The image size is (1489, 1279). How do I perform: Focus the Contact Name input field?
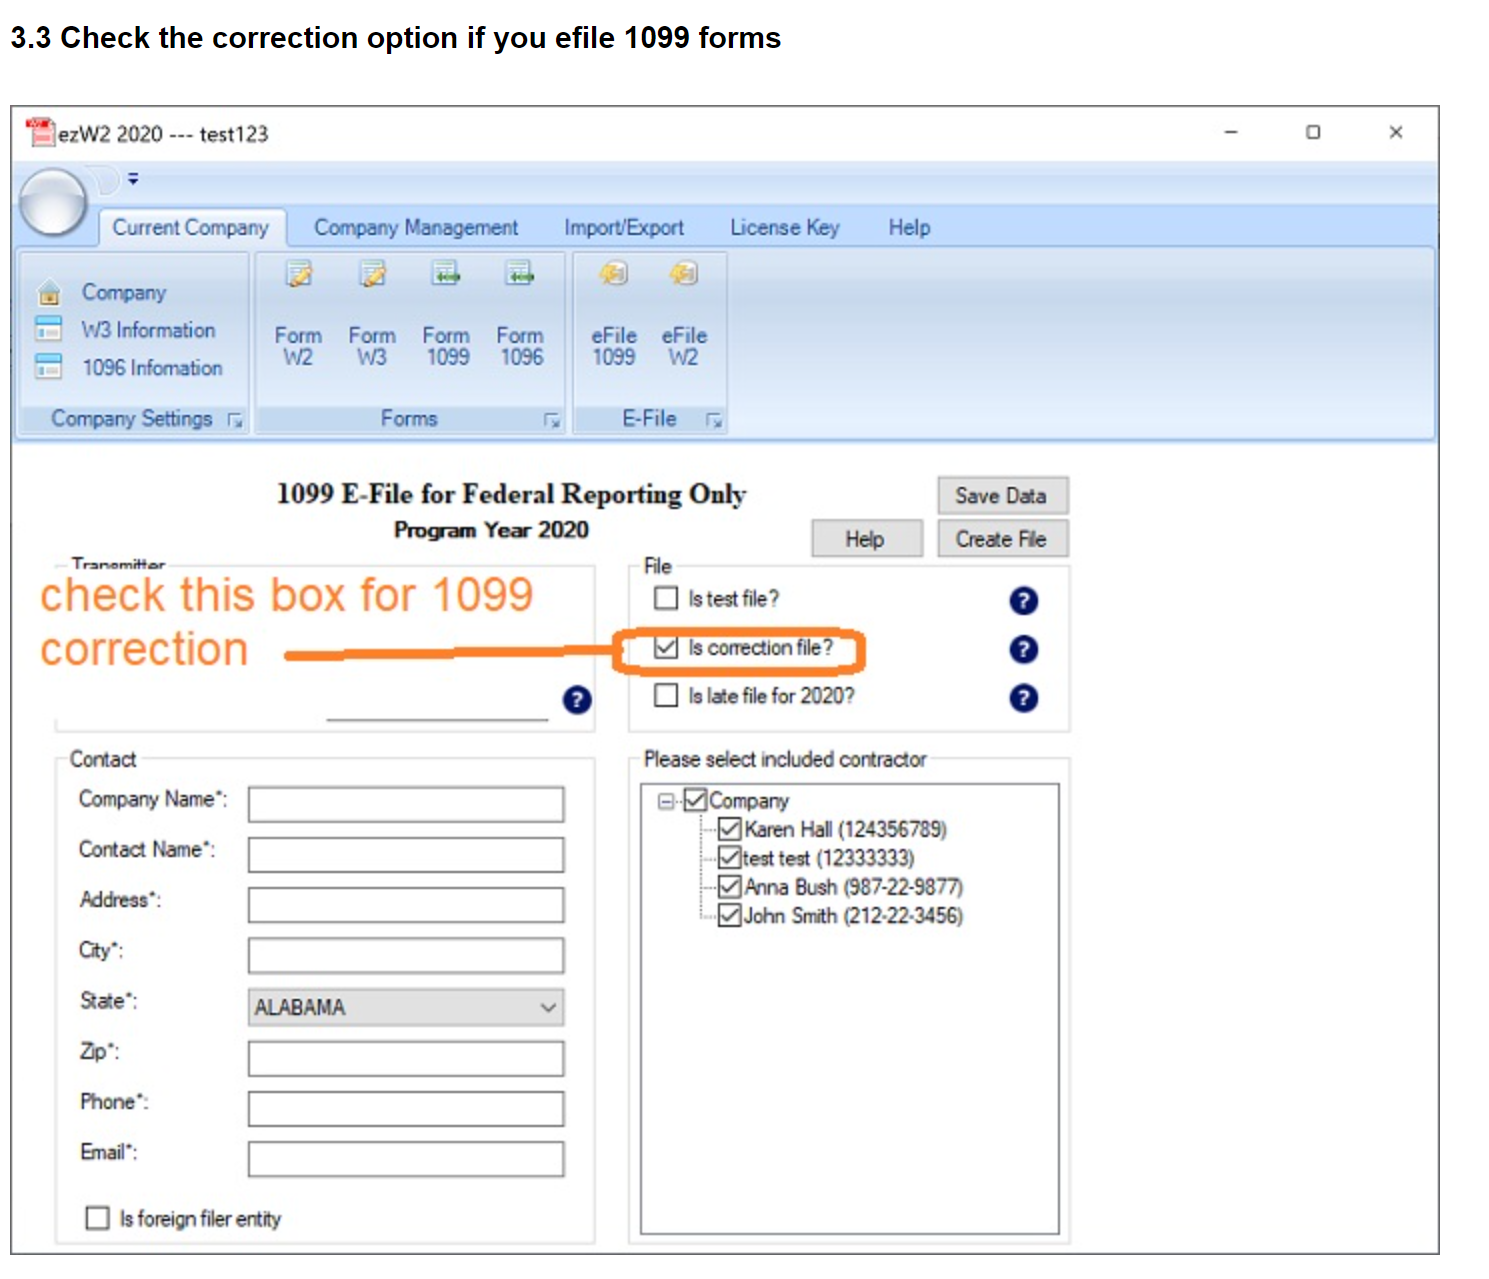[406, 854]
